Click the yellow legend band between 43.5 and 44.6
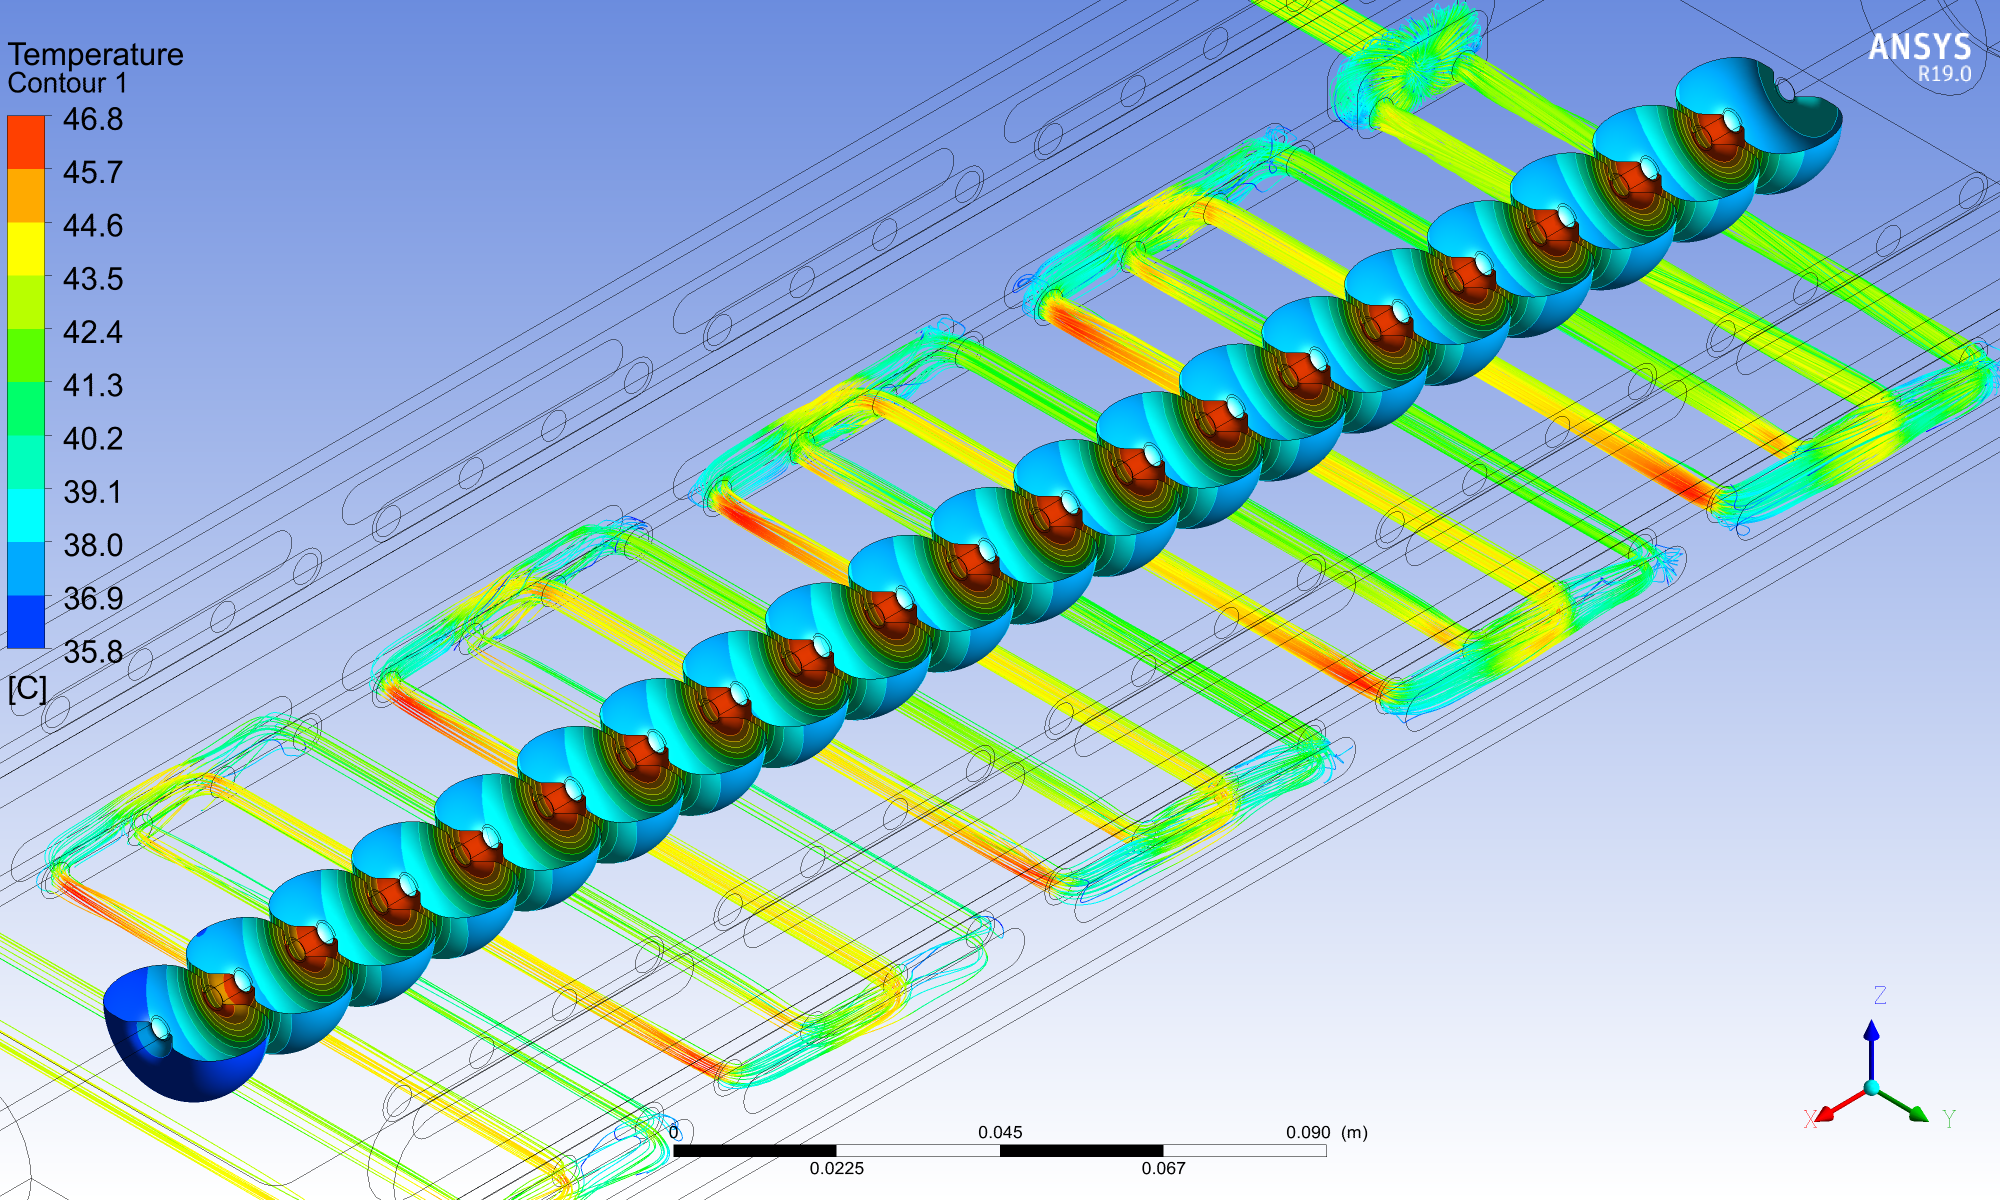The width and height of the screenshot is (2000, 1200). point(26,248)
